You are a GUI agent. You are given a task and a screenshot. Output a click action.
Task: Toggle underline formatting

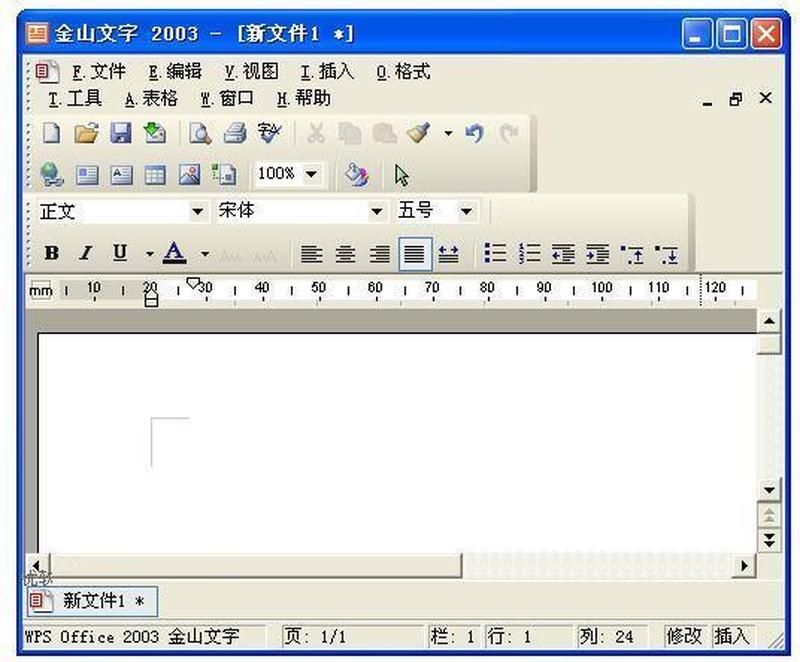(120, 253)
